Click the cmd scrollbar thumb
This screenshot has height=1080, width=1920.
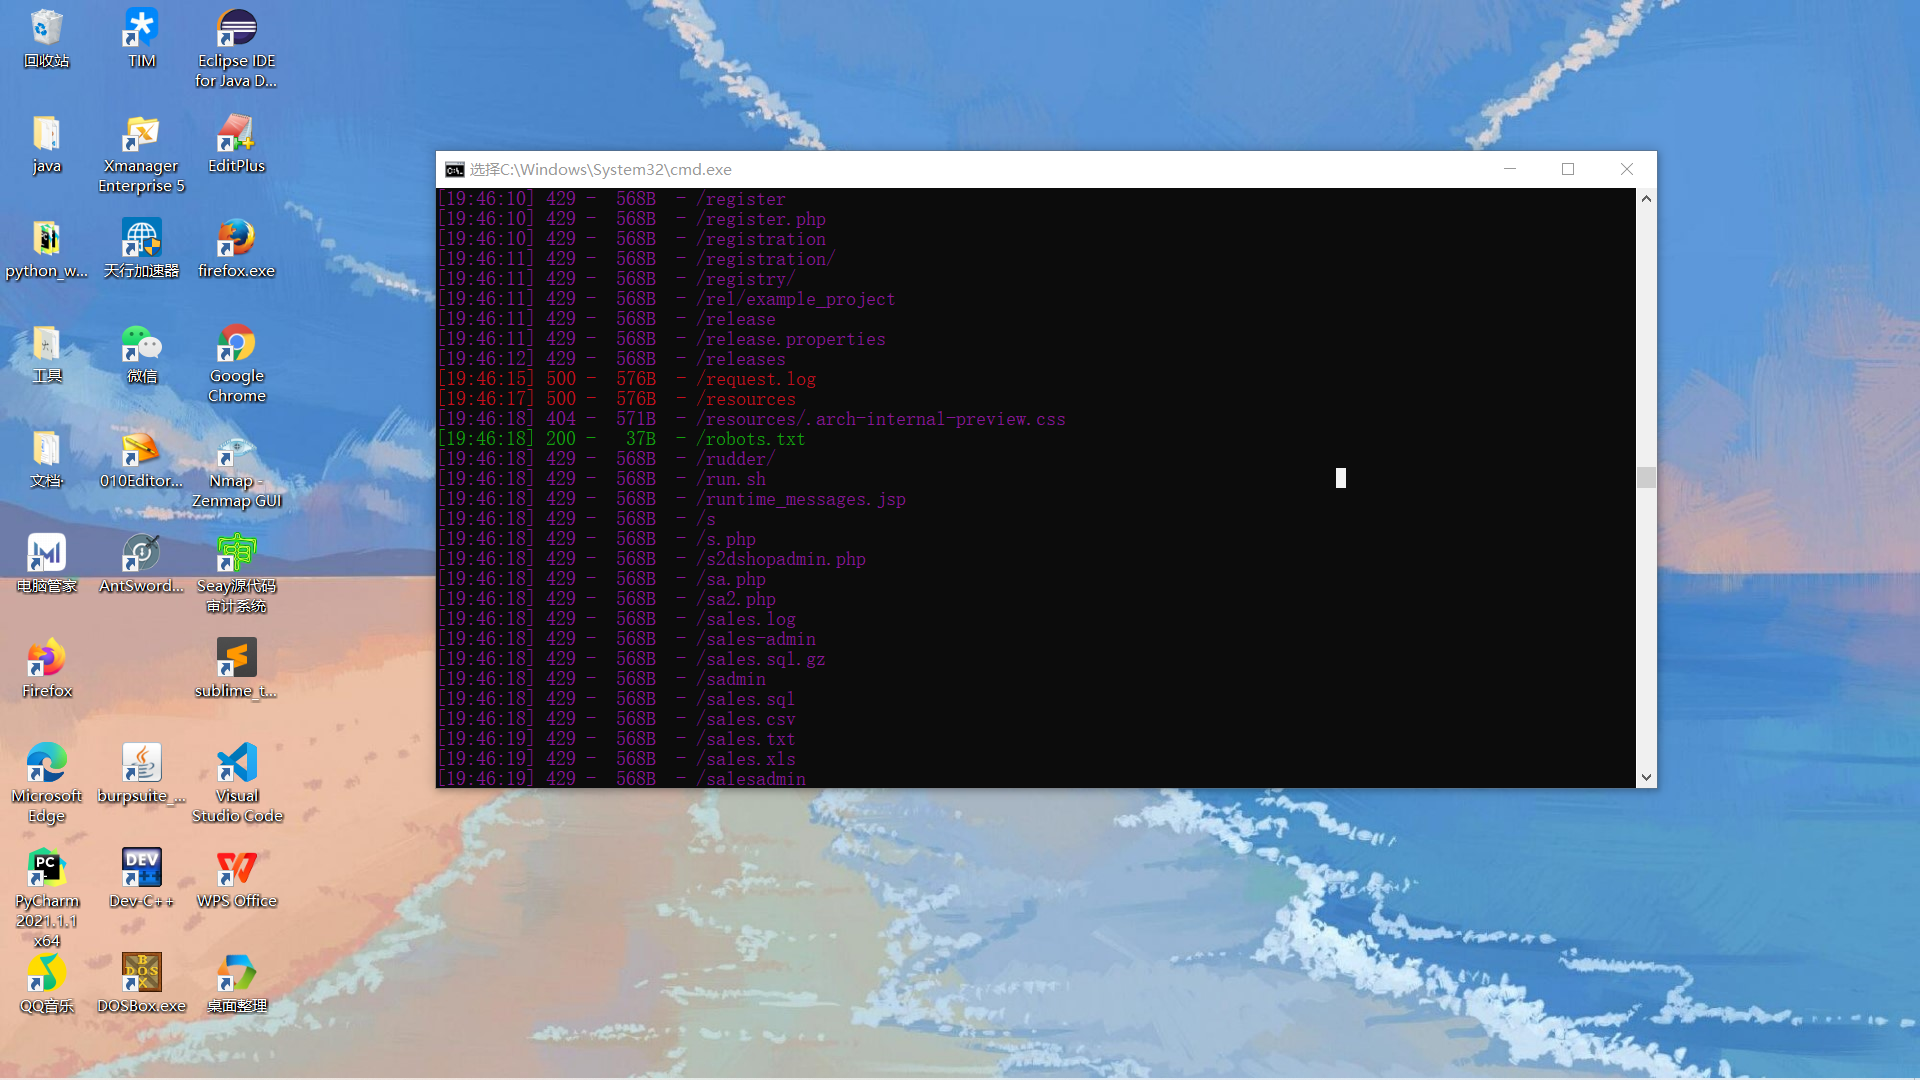pos(1646,477)
